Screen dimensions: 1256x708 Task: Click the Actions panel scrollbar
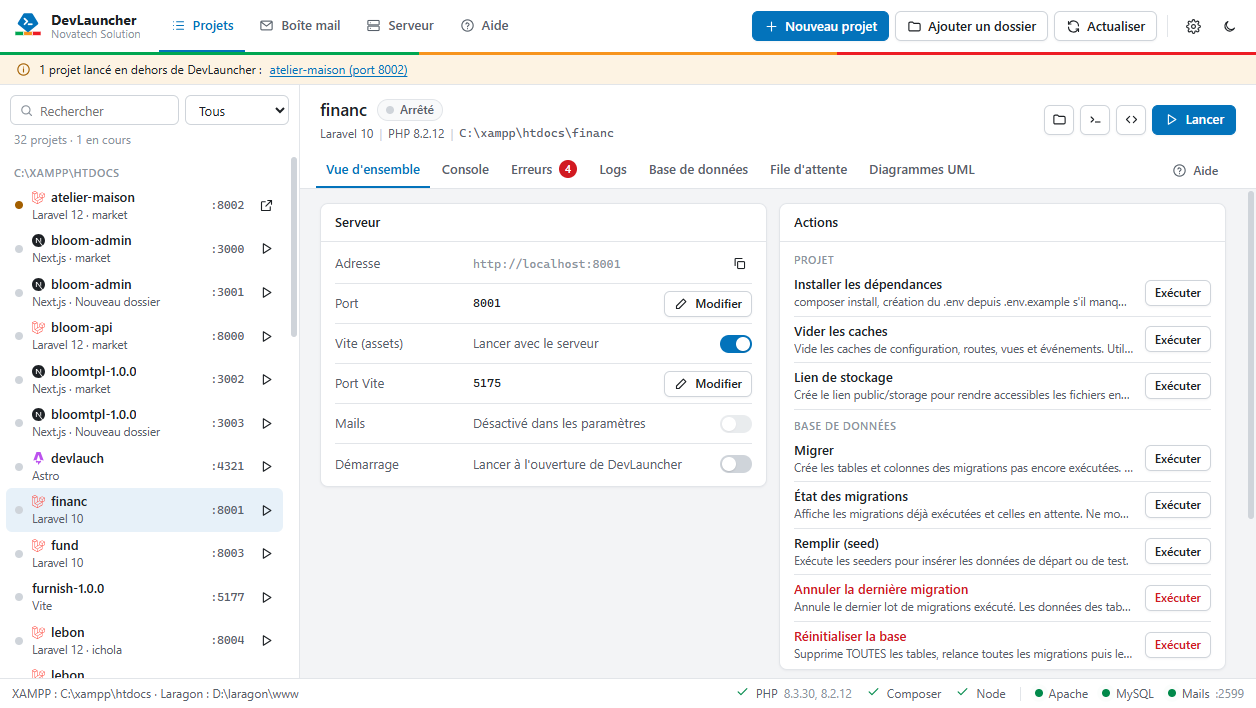1250,354
